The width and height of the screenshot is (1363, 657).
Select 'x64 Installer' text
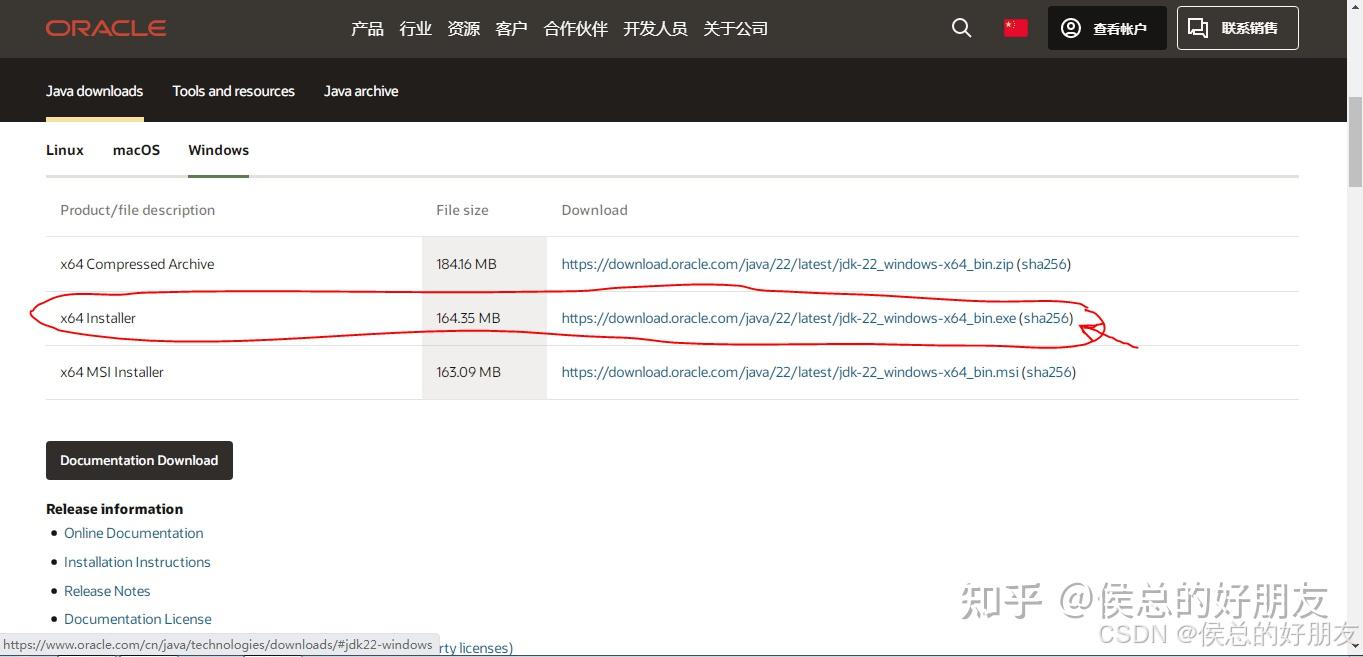(98, 318)
